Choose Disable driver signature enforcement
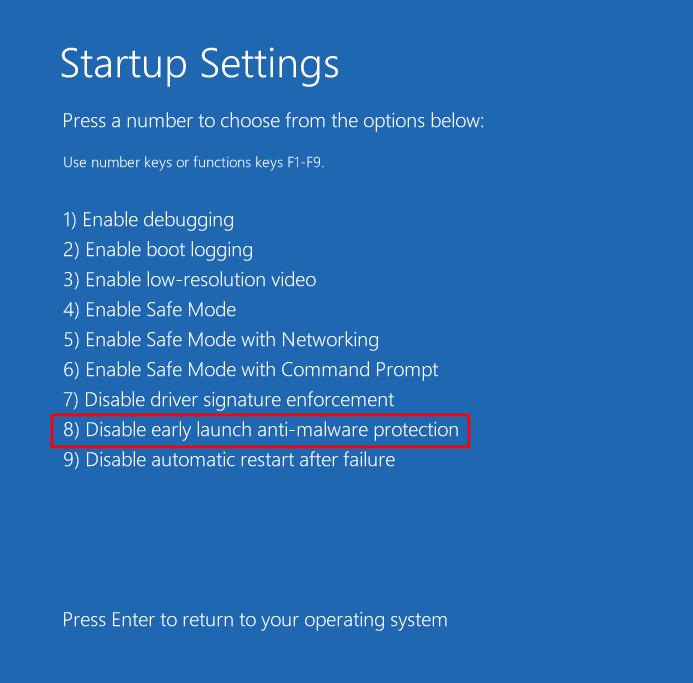The image size is (693, 683). [x=228, y=400]
